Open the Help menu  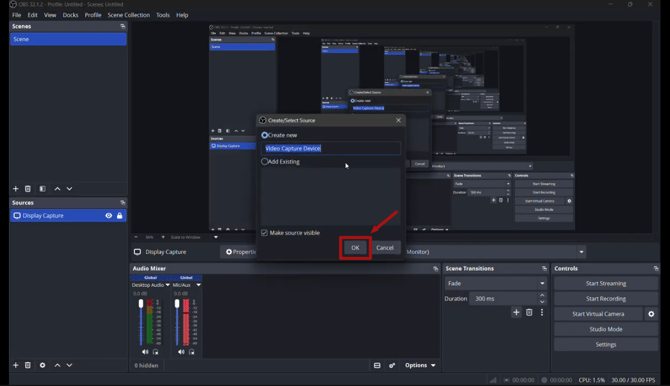coord(182,15)
